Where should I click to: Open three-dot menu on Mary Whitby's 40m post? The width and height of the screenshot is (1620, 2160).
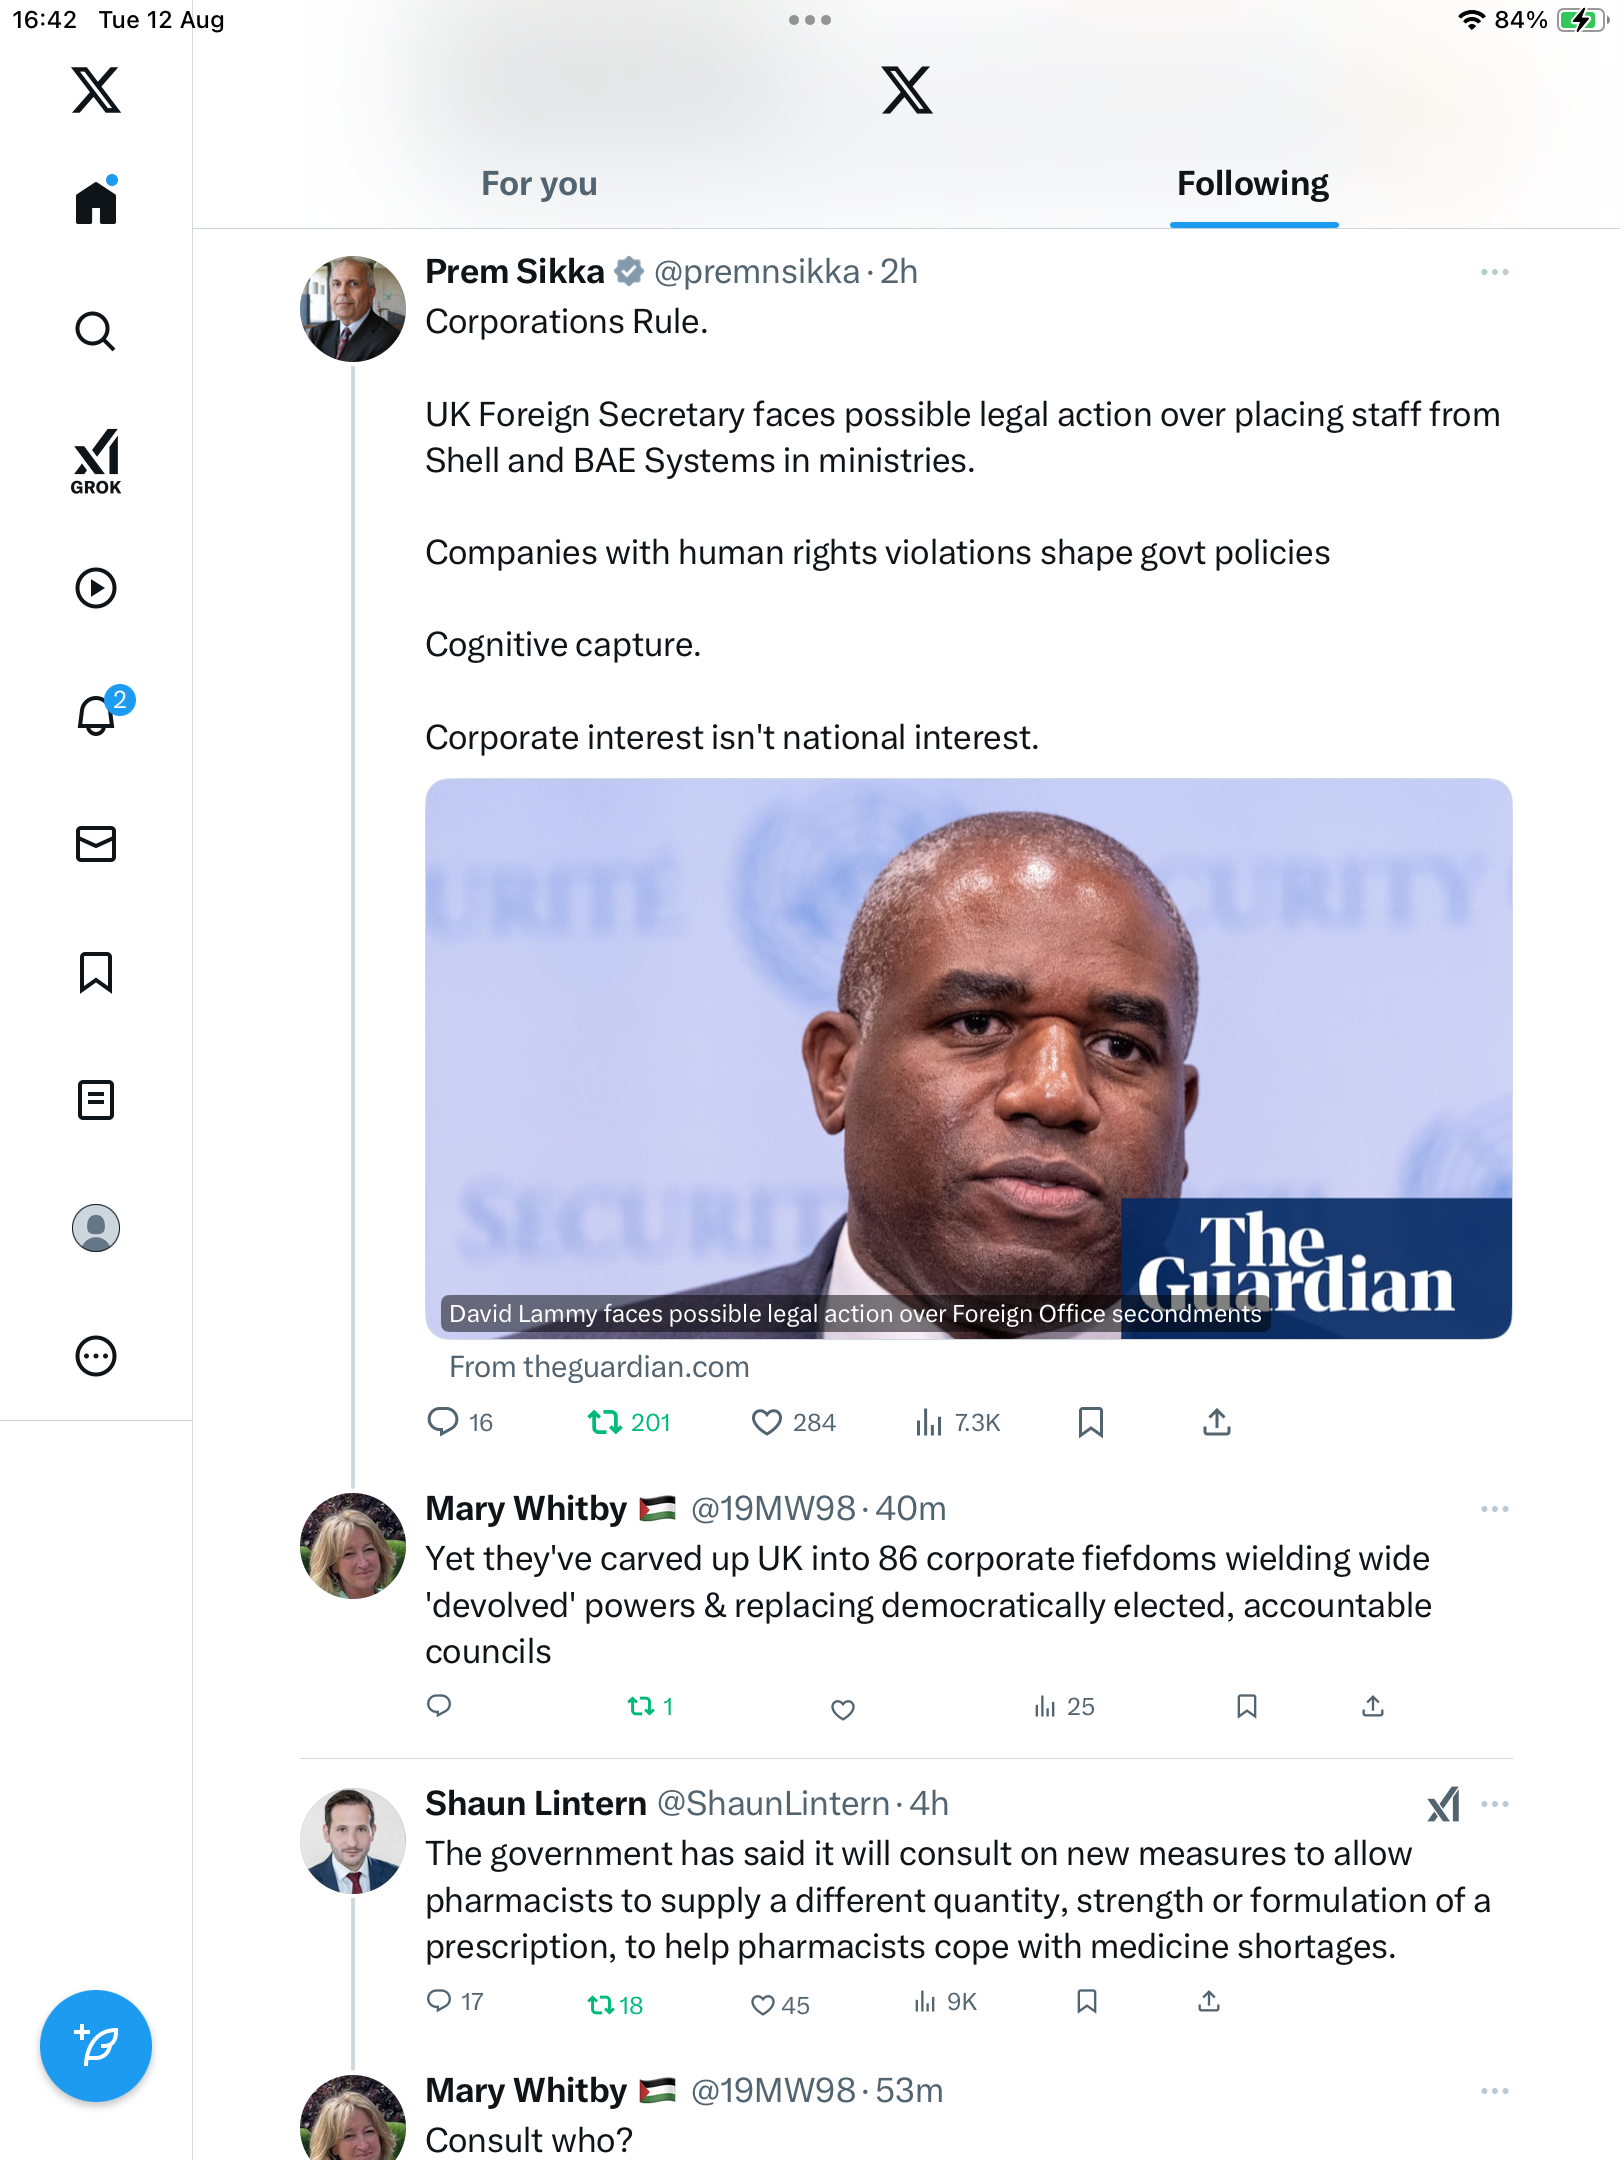tap(1494, 1509)
